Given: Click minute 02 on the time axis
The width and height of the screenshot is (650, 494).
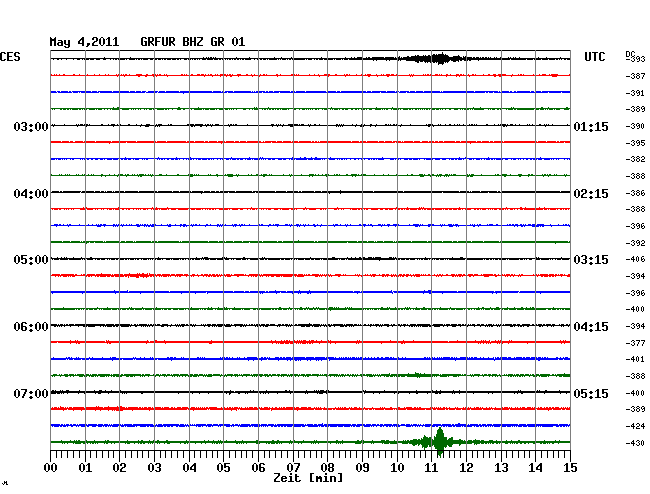Looking at the screenshot, I should (x=119, y=468).
